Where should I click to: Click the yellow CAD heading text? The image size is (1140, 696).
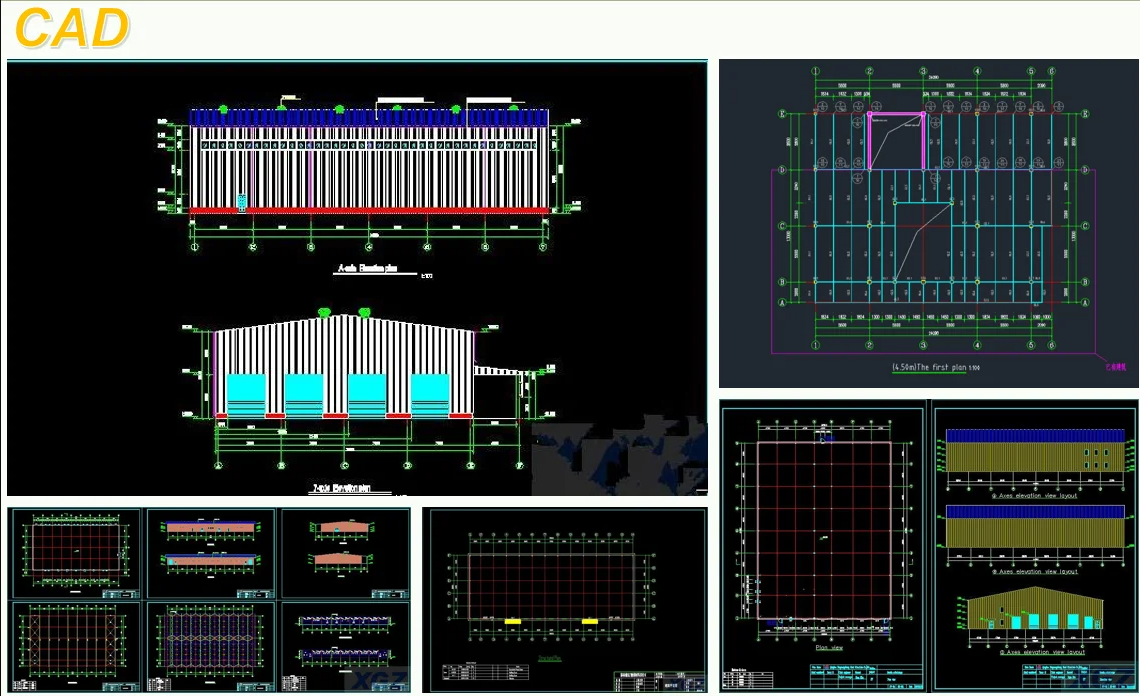tap(72, 28)
